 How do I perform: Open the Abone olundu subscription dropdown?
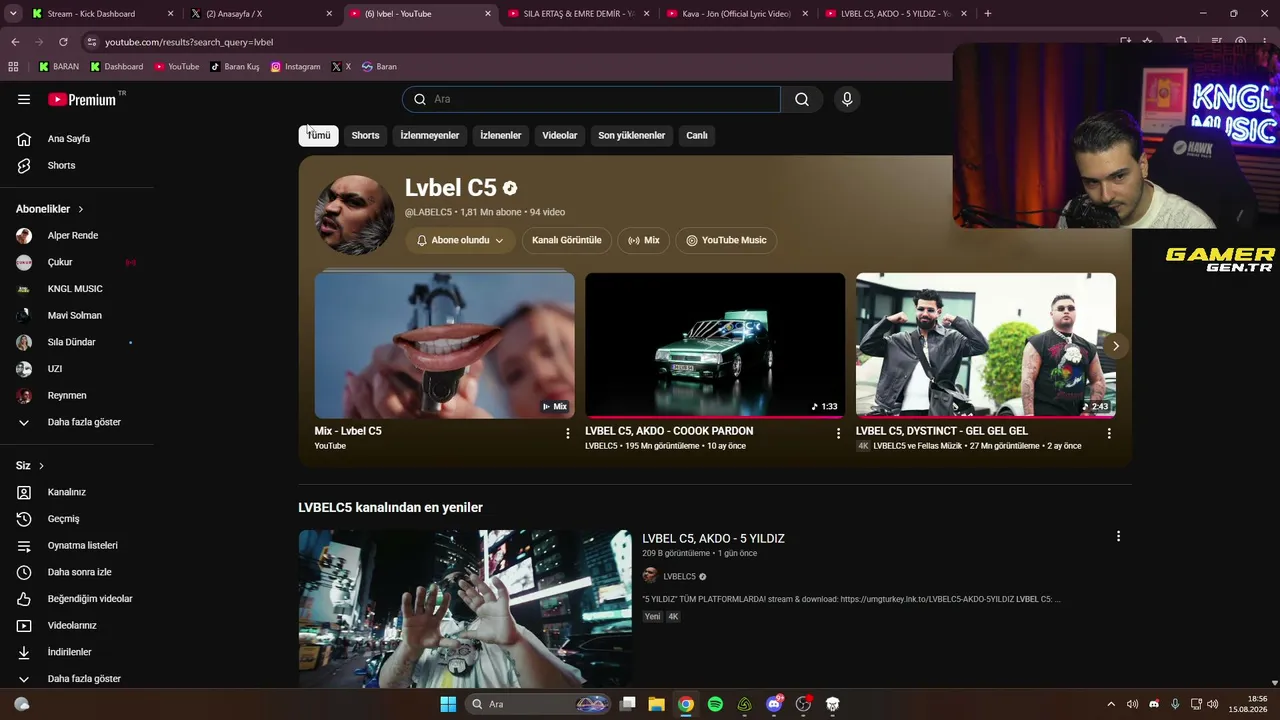(x=460, y=240)
